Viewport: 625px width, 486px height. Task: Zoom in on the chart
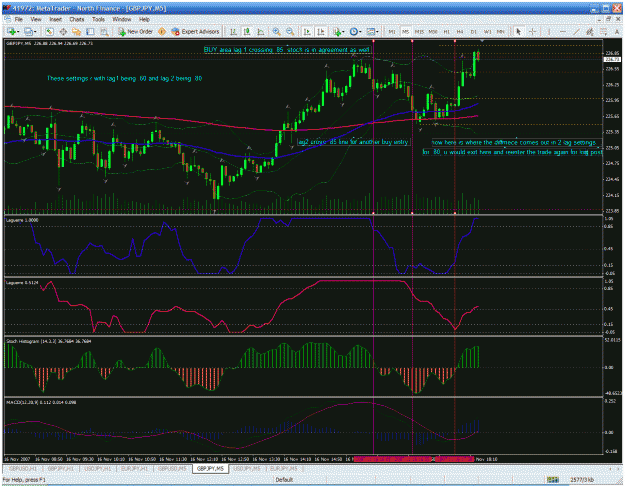pos(276,31)
